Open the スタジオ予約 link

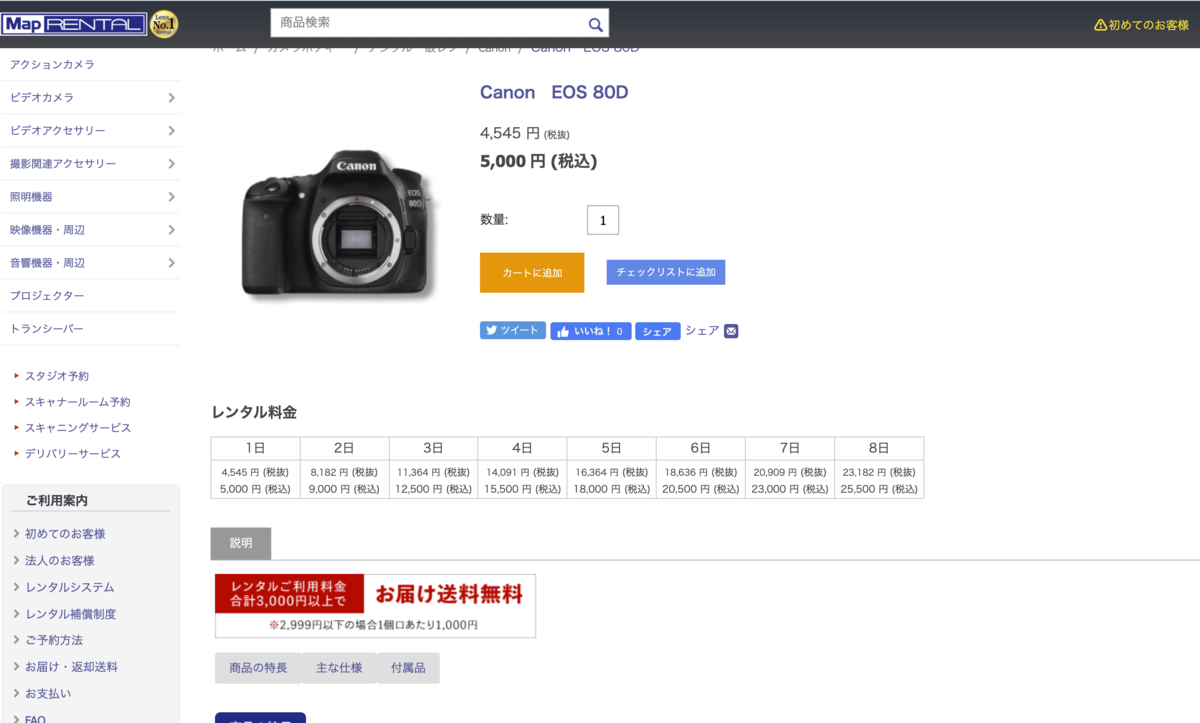(x=57, y=376)
